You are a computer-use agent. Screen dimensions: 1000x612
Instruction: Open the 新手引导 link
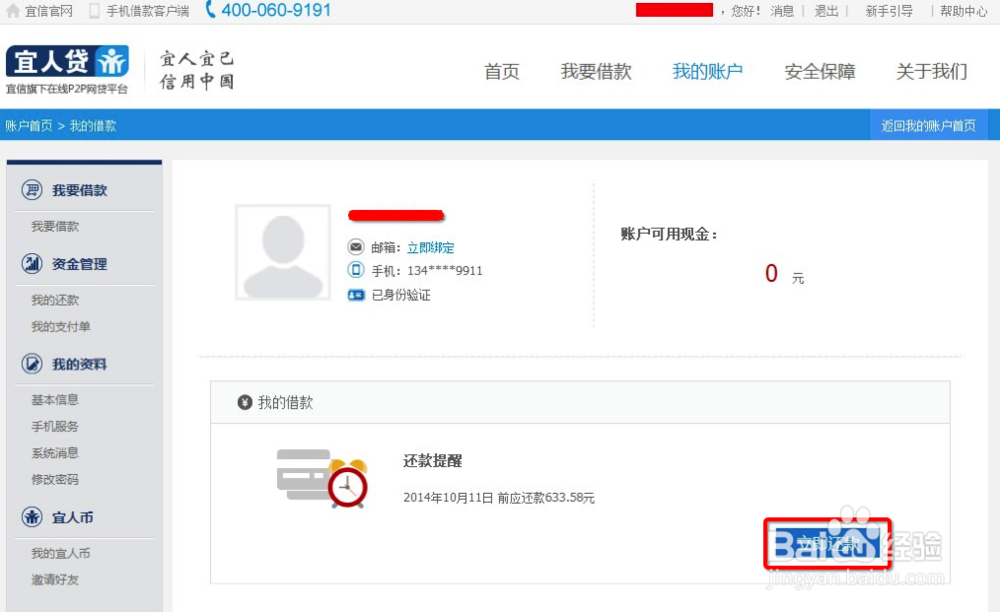click(x=889, y=11)
